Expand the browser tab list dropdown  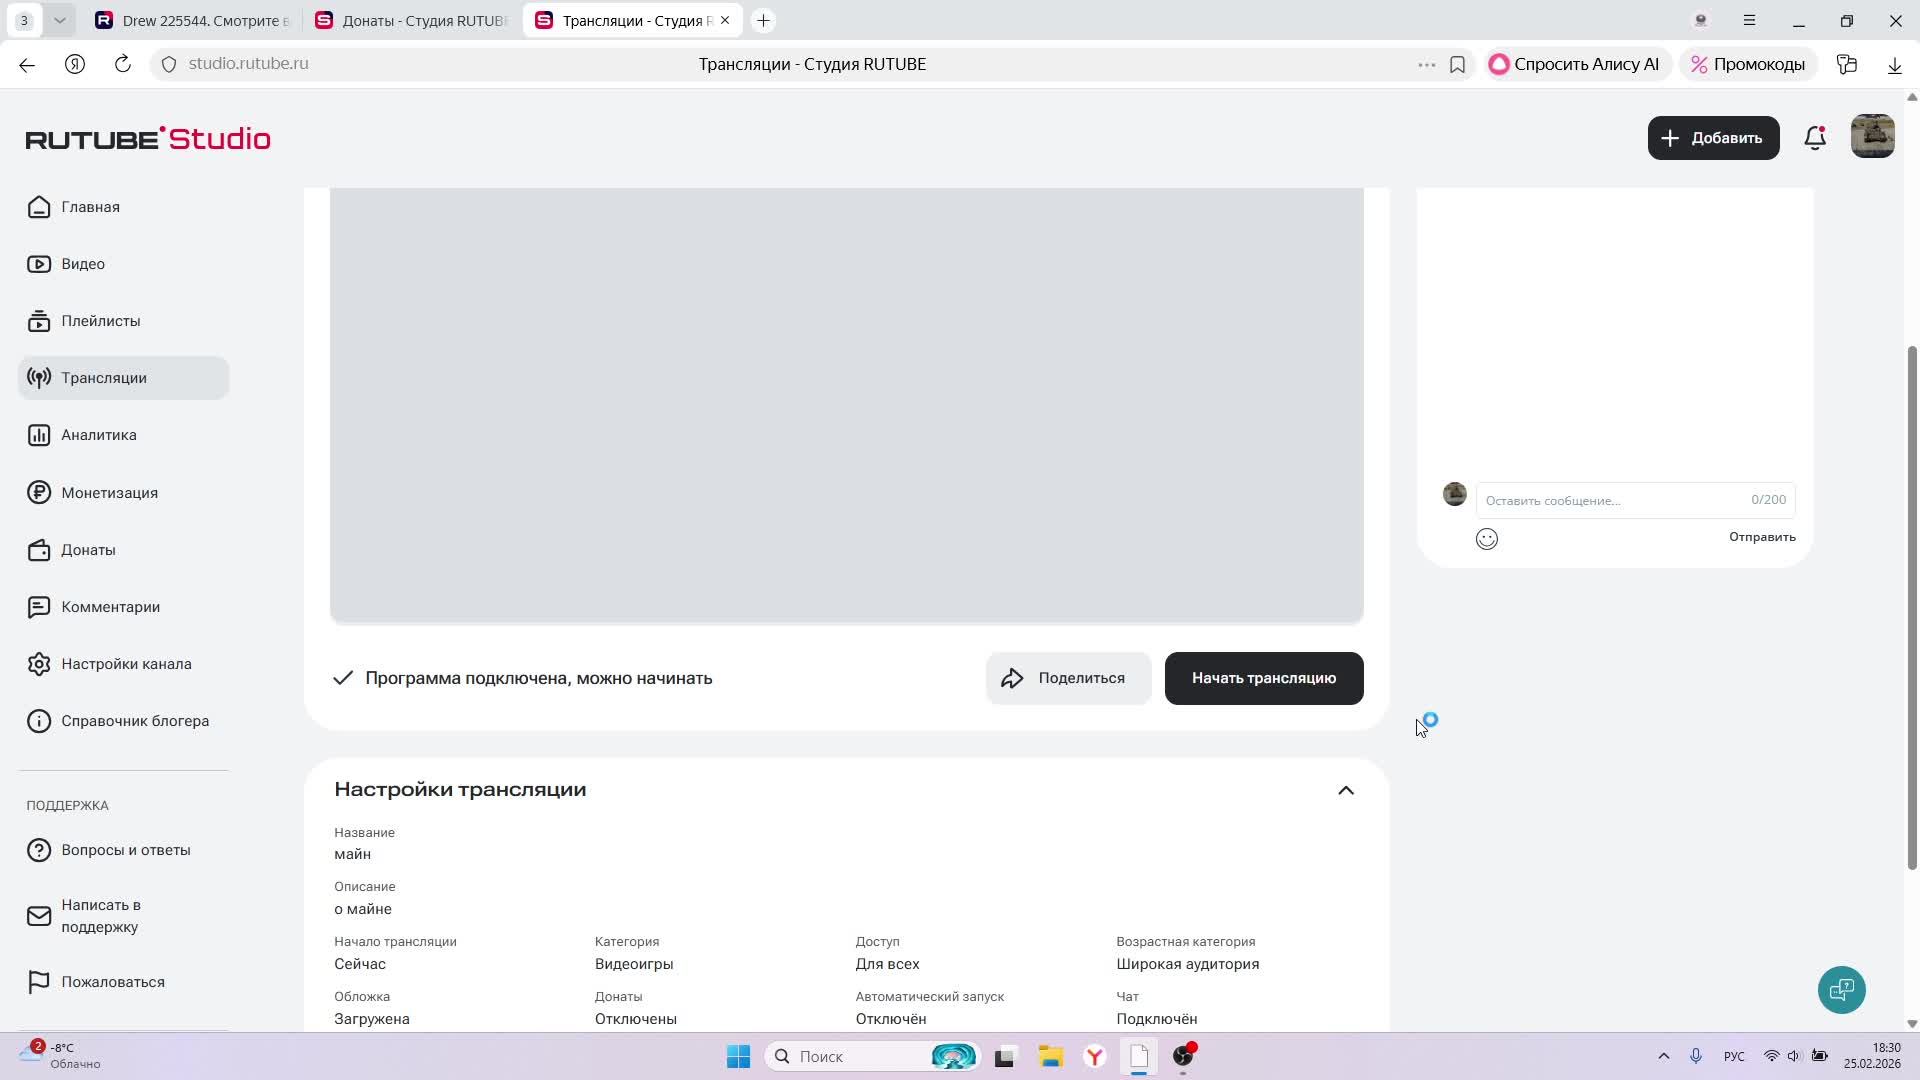pyautogui.click(x=59, y=20)
